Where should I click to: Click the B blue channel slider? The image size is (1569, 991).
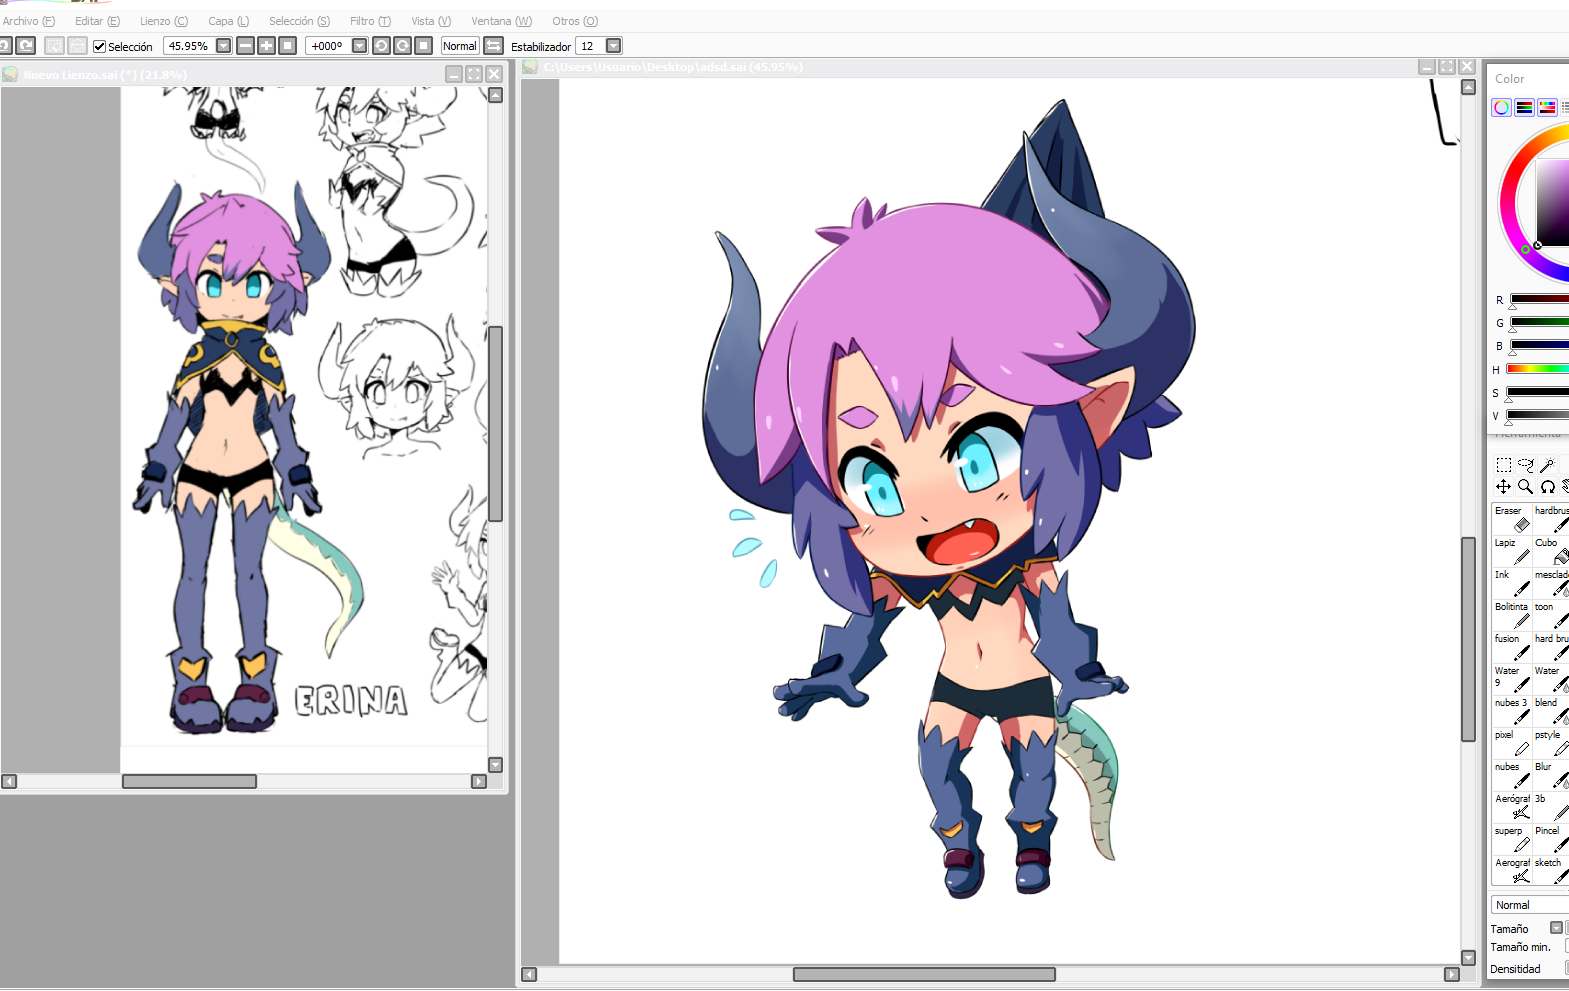pos(1539,345)
